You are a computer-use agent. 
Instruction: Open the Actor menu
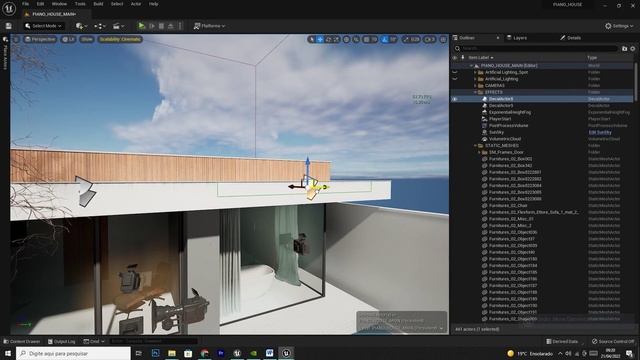click(x=136, y=4)
